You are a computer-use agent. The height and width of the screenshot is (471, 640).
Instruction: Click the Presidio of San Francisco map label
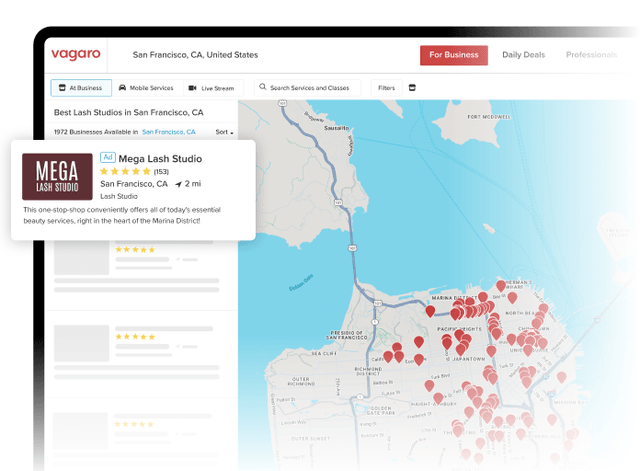coord(347,335)
